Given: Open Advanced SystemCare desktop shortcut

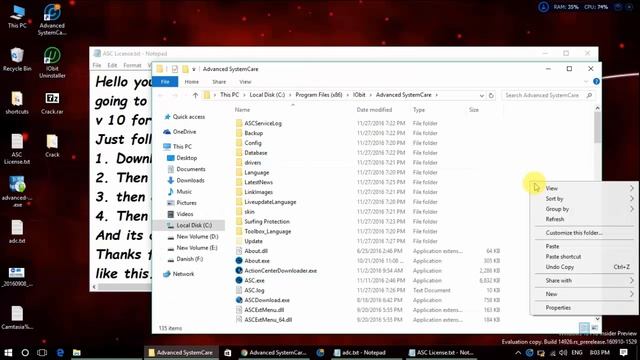Looking at the screenshot, I should (x=52, y=20).
